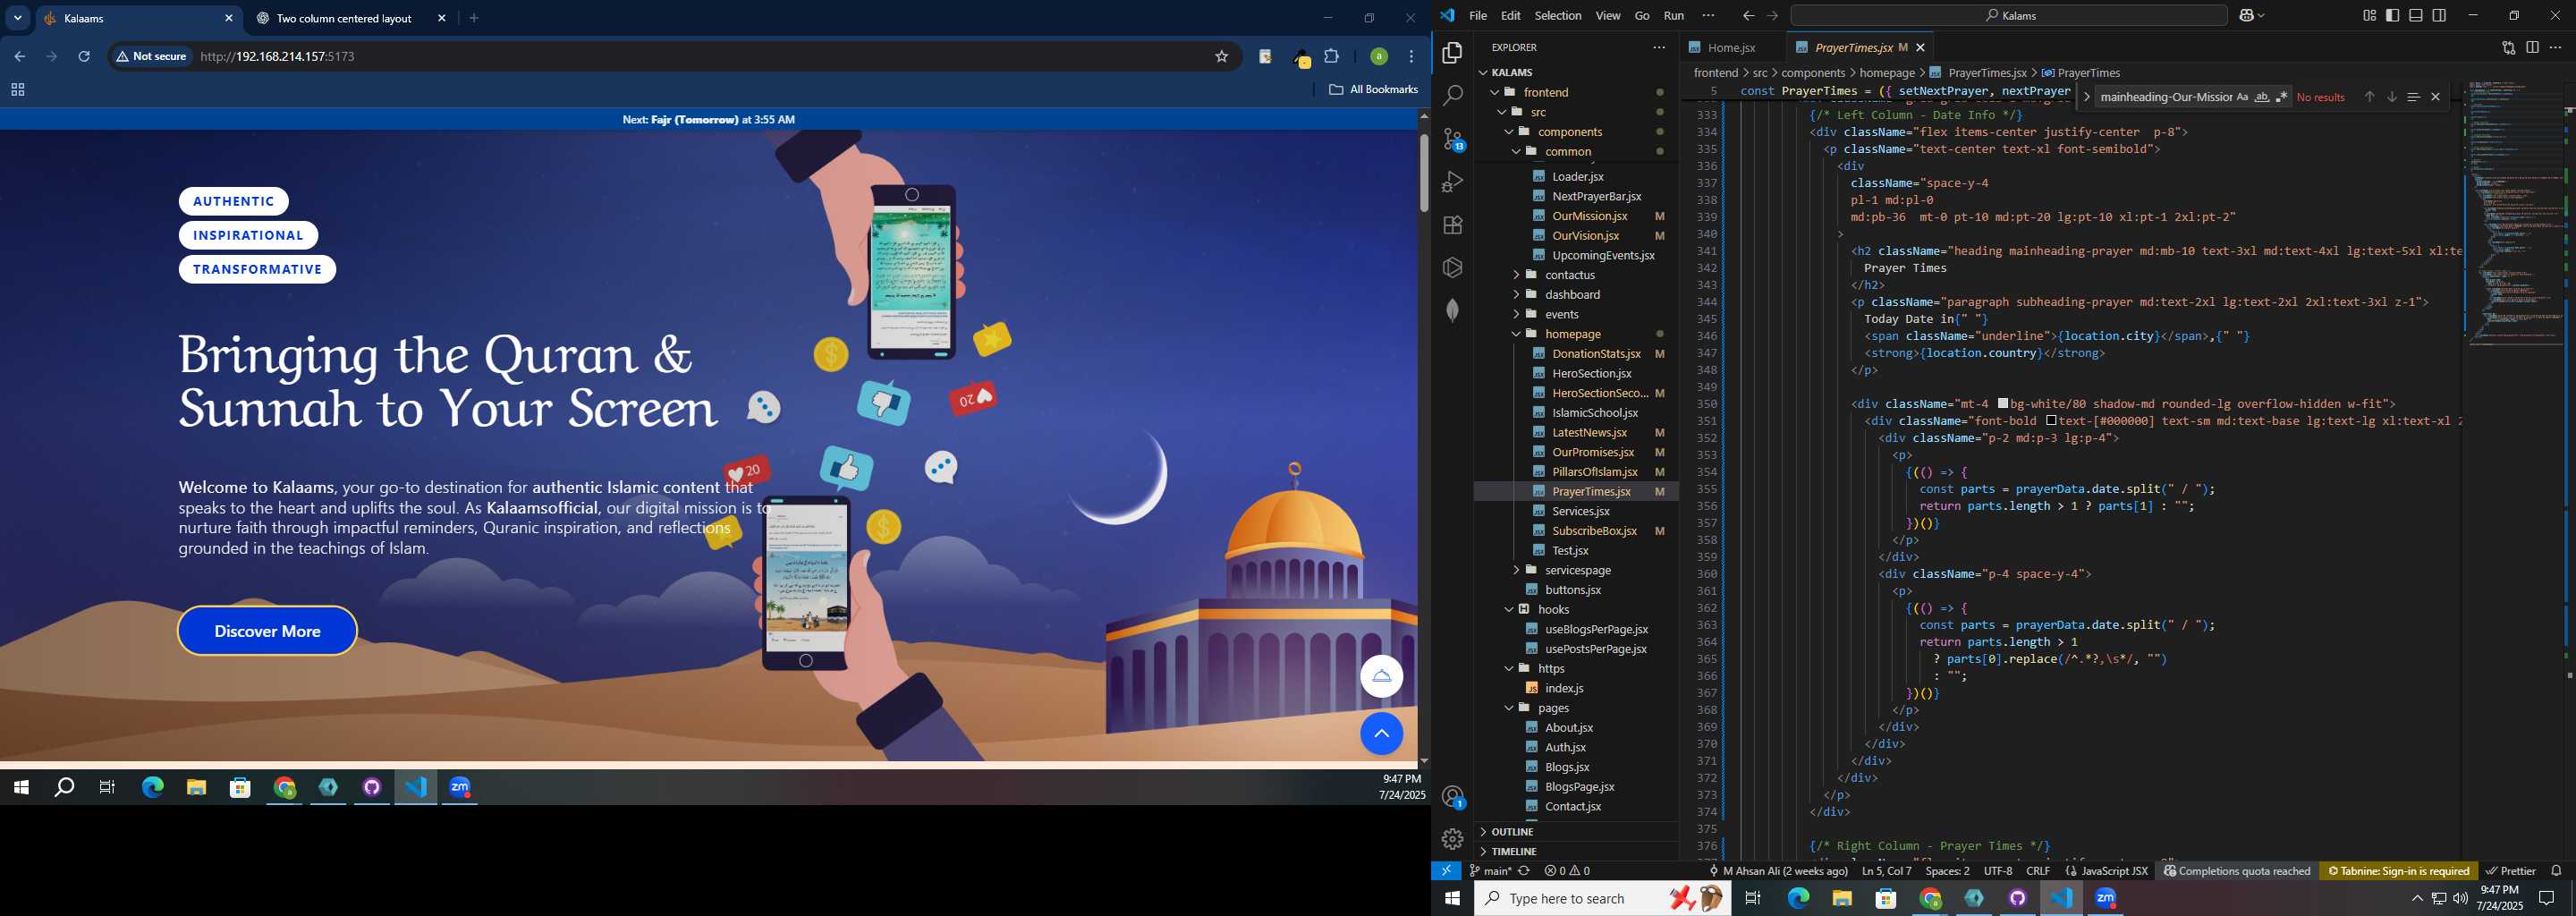Toggle Match Whole Word in find widget
The height and width of the screenshot is (916, 2576).
click(x=2261, y=97)
